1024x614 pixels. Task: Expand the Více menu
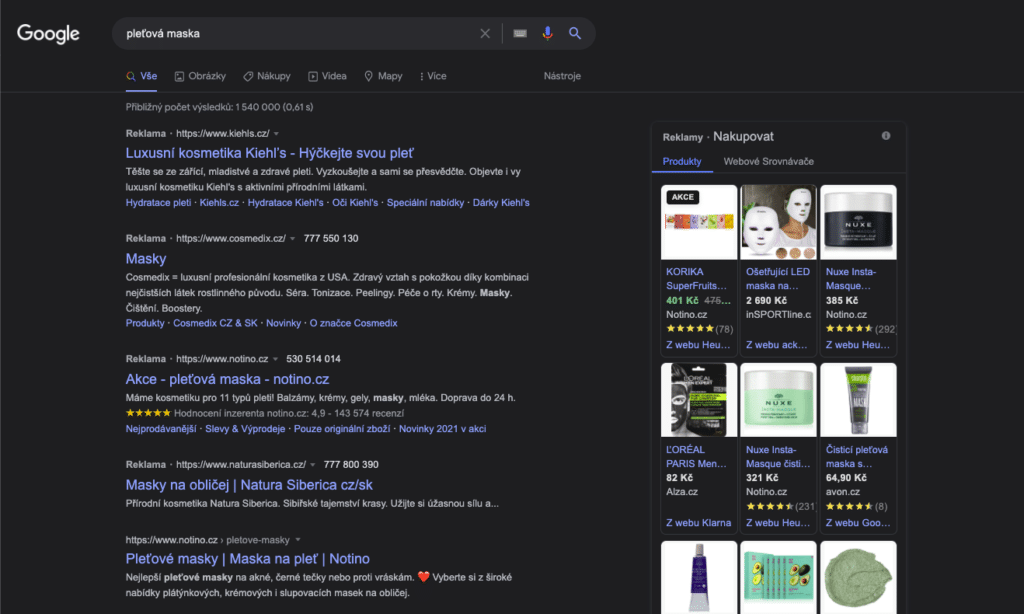[x=433, y=76]
